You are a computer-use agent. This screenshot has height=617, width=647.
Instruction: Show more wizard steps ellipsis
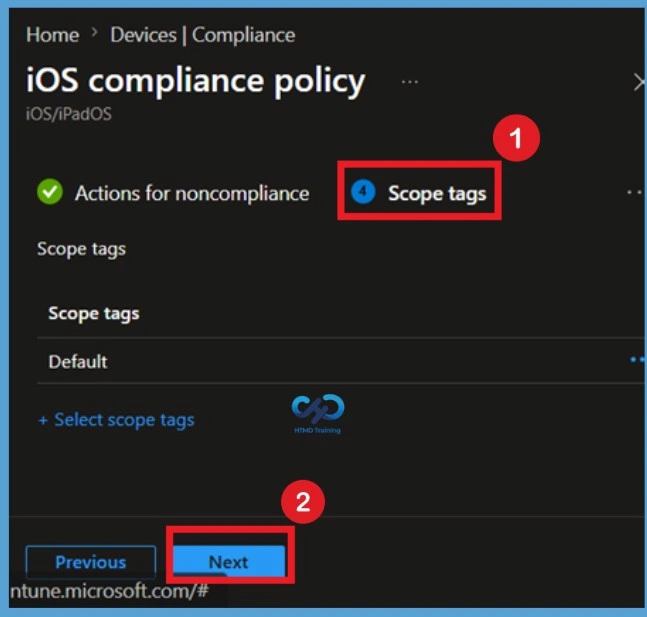point(635,192)
